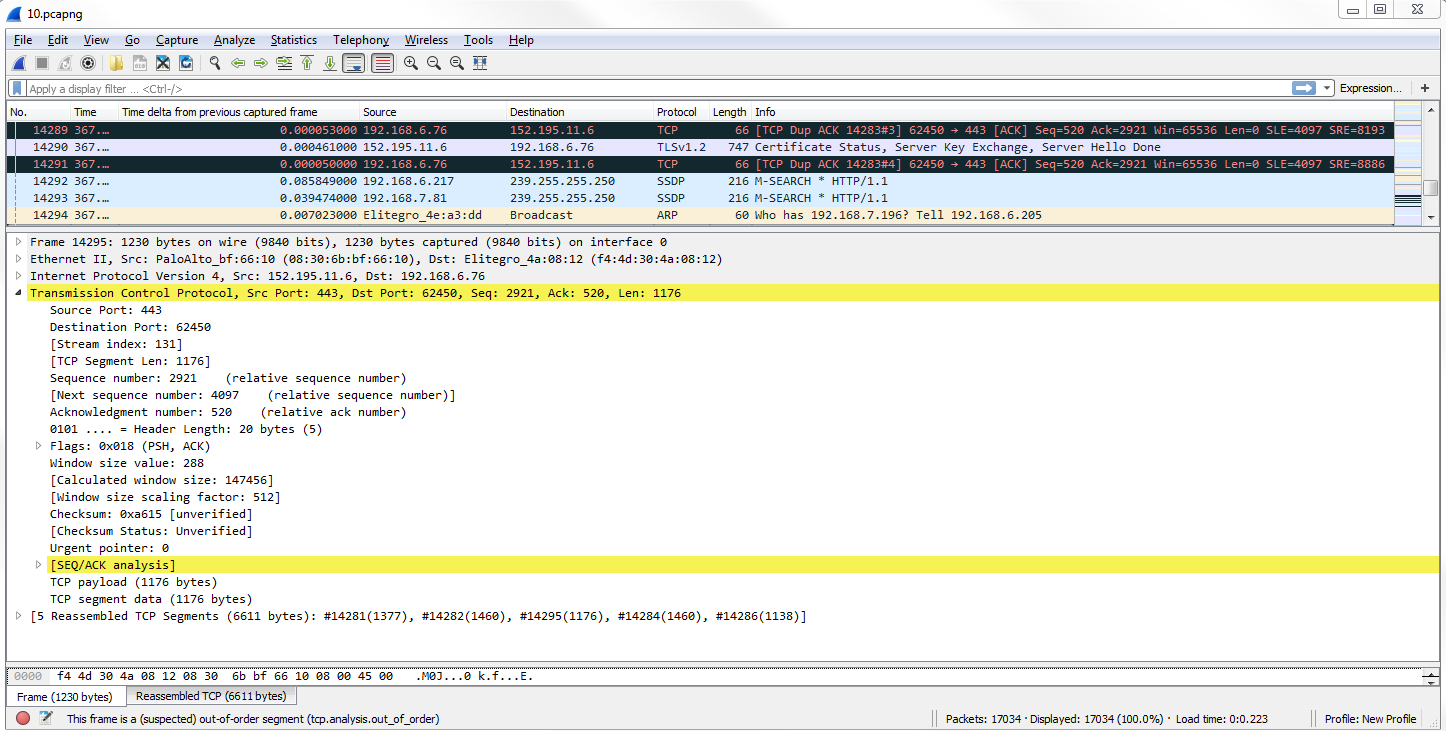This screenshot has height=731, width=1446.
Task: Reload the capture file
Action: 186,63
